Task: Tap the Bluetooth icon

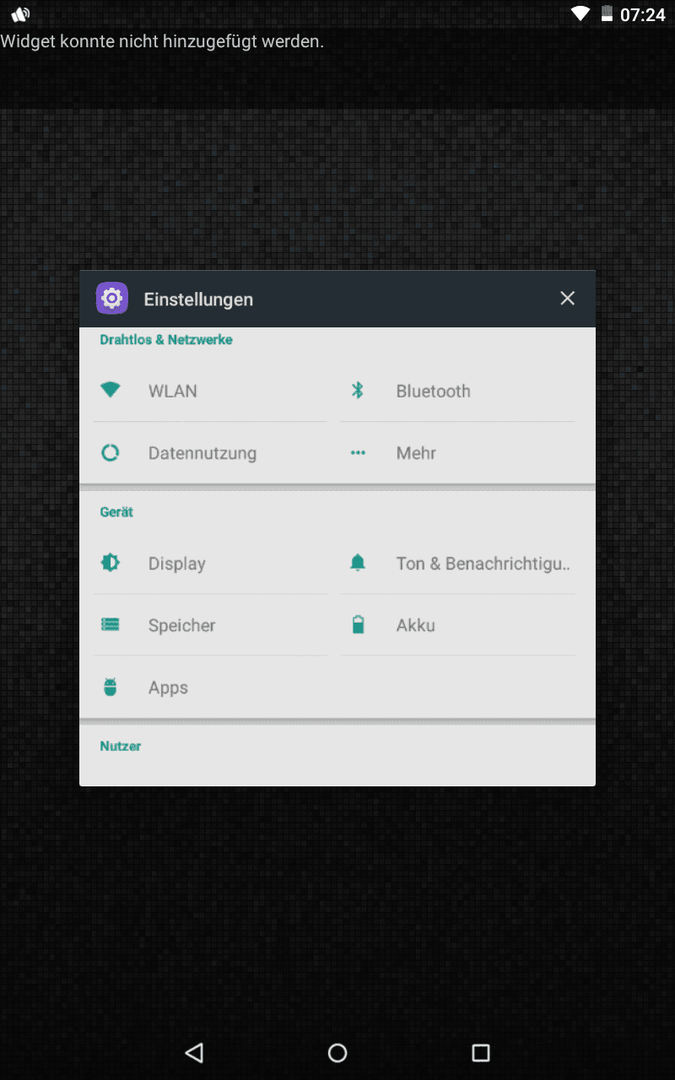Action: click(358, 391)
